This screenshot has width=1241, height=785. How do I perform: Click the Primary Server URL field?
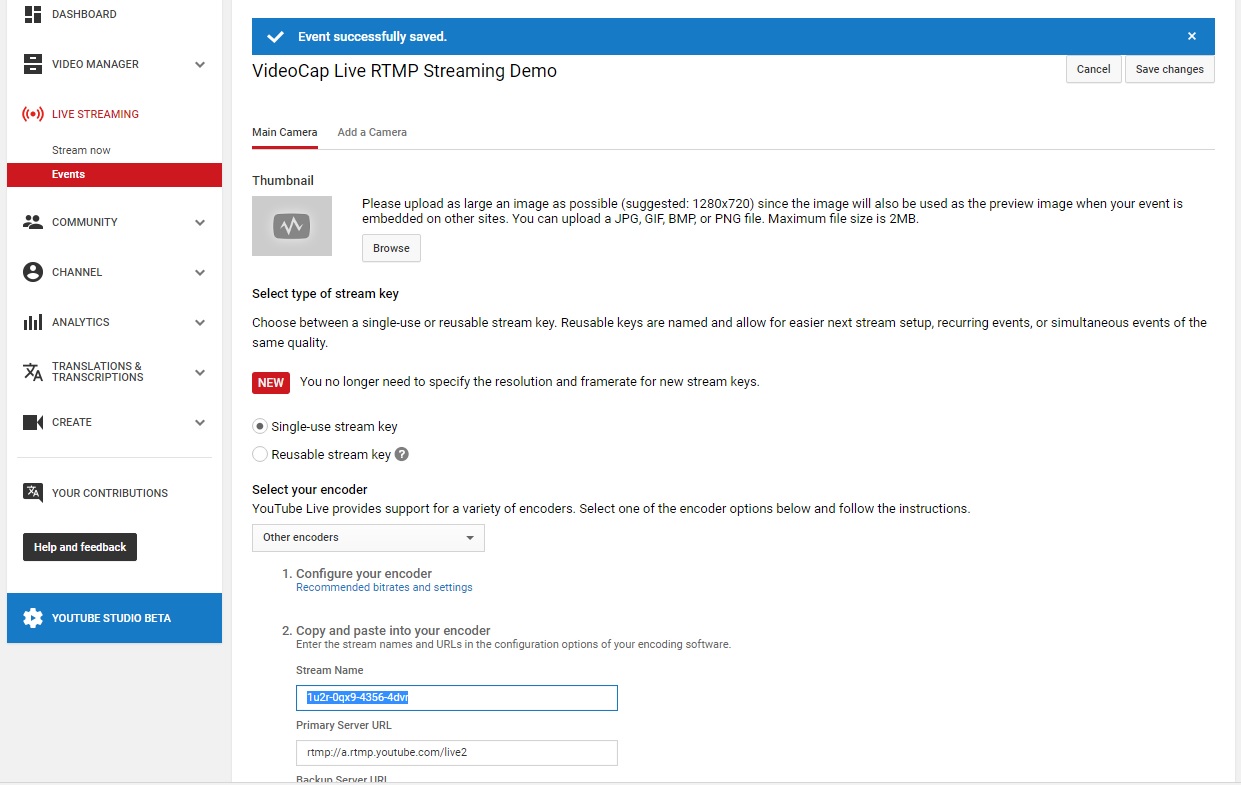(456, 752)
